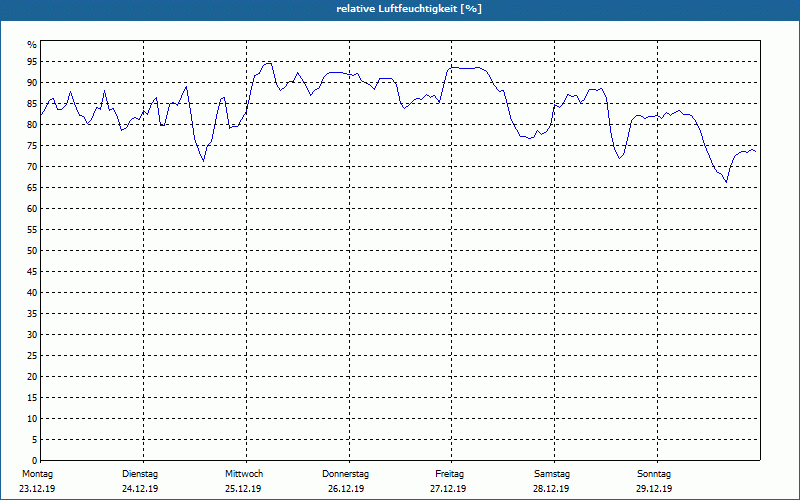Screen dimensions: 800x500
Task: Click the date '25.12.19'
Action: click(x=243, y=489)
